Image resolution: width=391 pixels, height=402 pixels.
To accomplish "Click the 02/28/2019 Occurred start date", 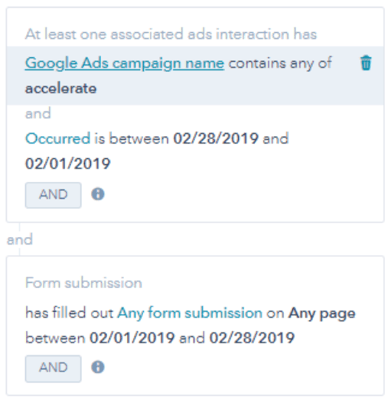I will click(x=216, y=138).
